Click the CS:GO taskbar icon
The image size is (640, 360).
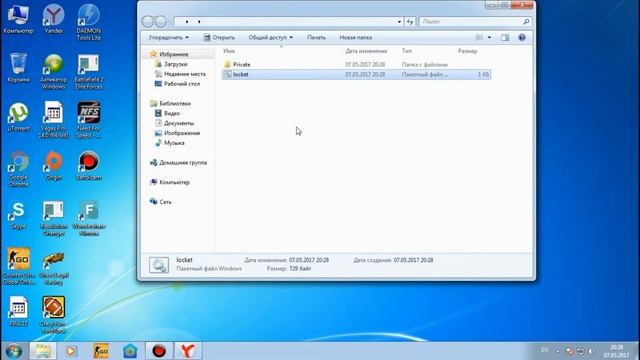(101, 351)
